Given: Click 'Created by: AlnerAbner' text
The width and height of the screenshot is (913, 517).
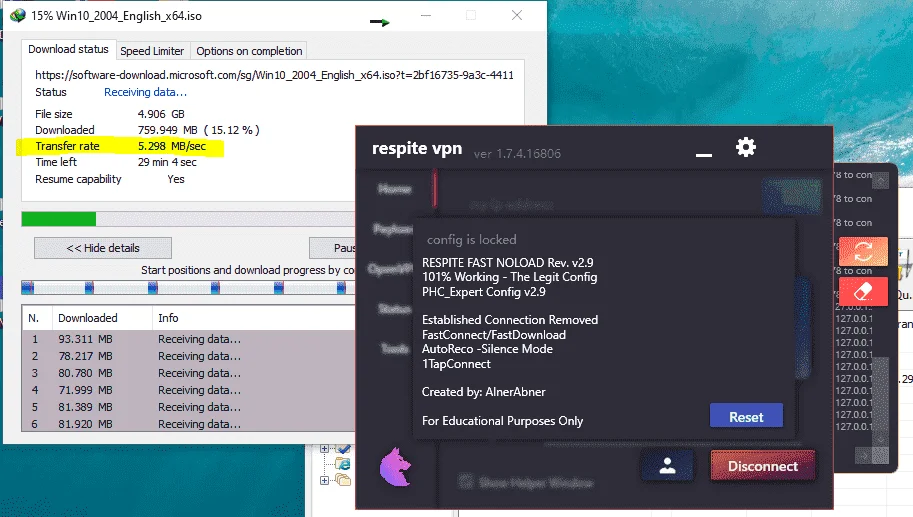Looking at the screenshot, I should [484, 392].
